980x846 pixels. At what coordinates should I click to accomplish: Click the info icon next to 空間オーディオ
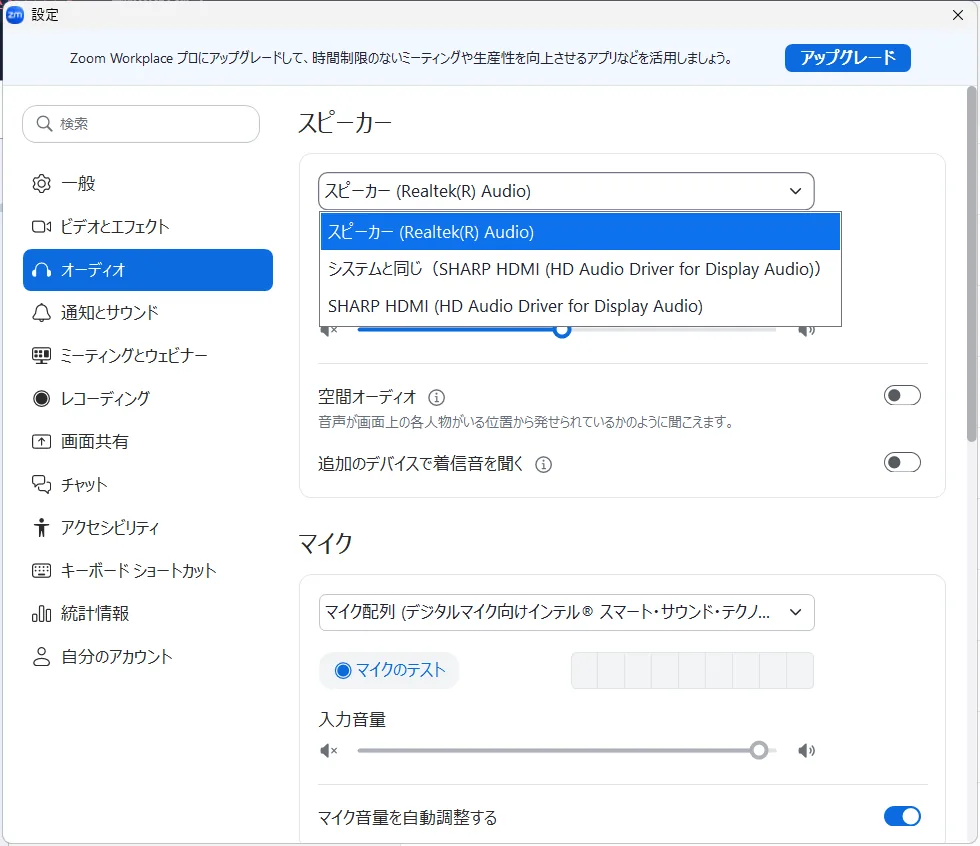click(x=436, y=397)
